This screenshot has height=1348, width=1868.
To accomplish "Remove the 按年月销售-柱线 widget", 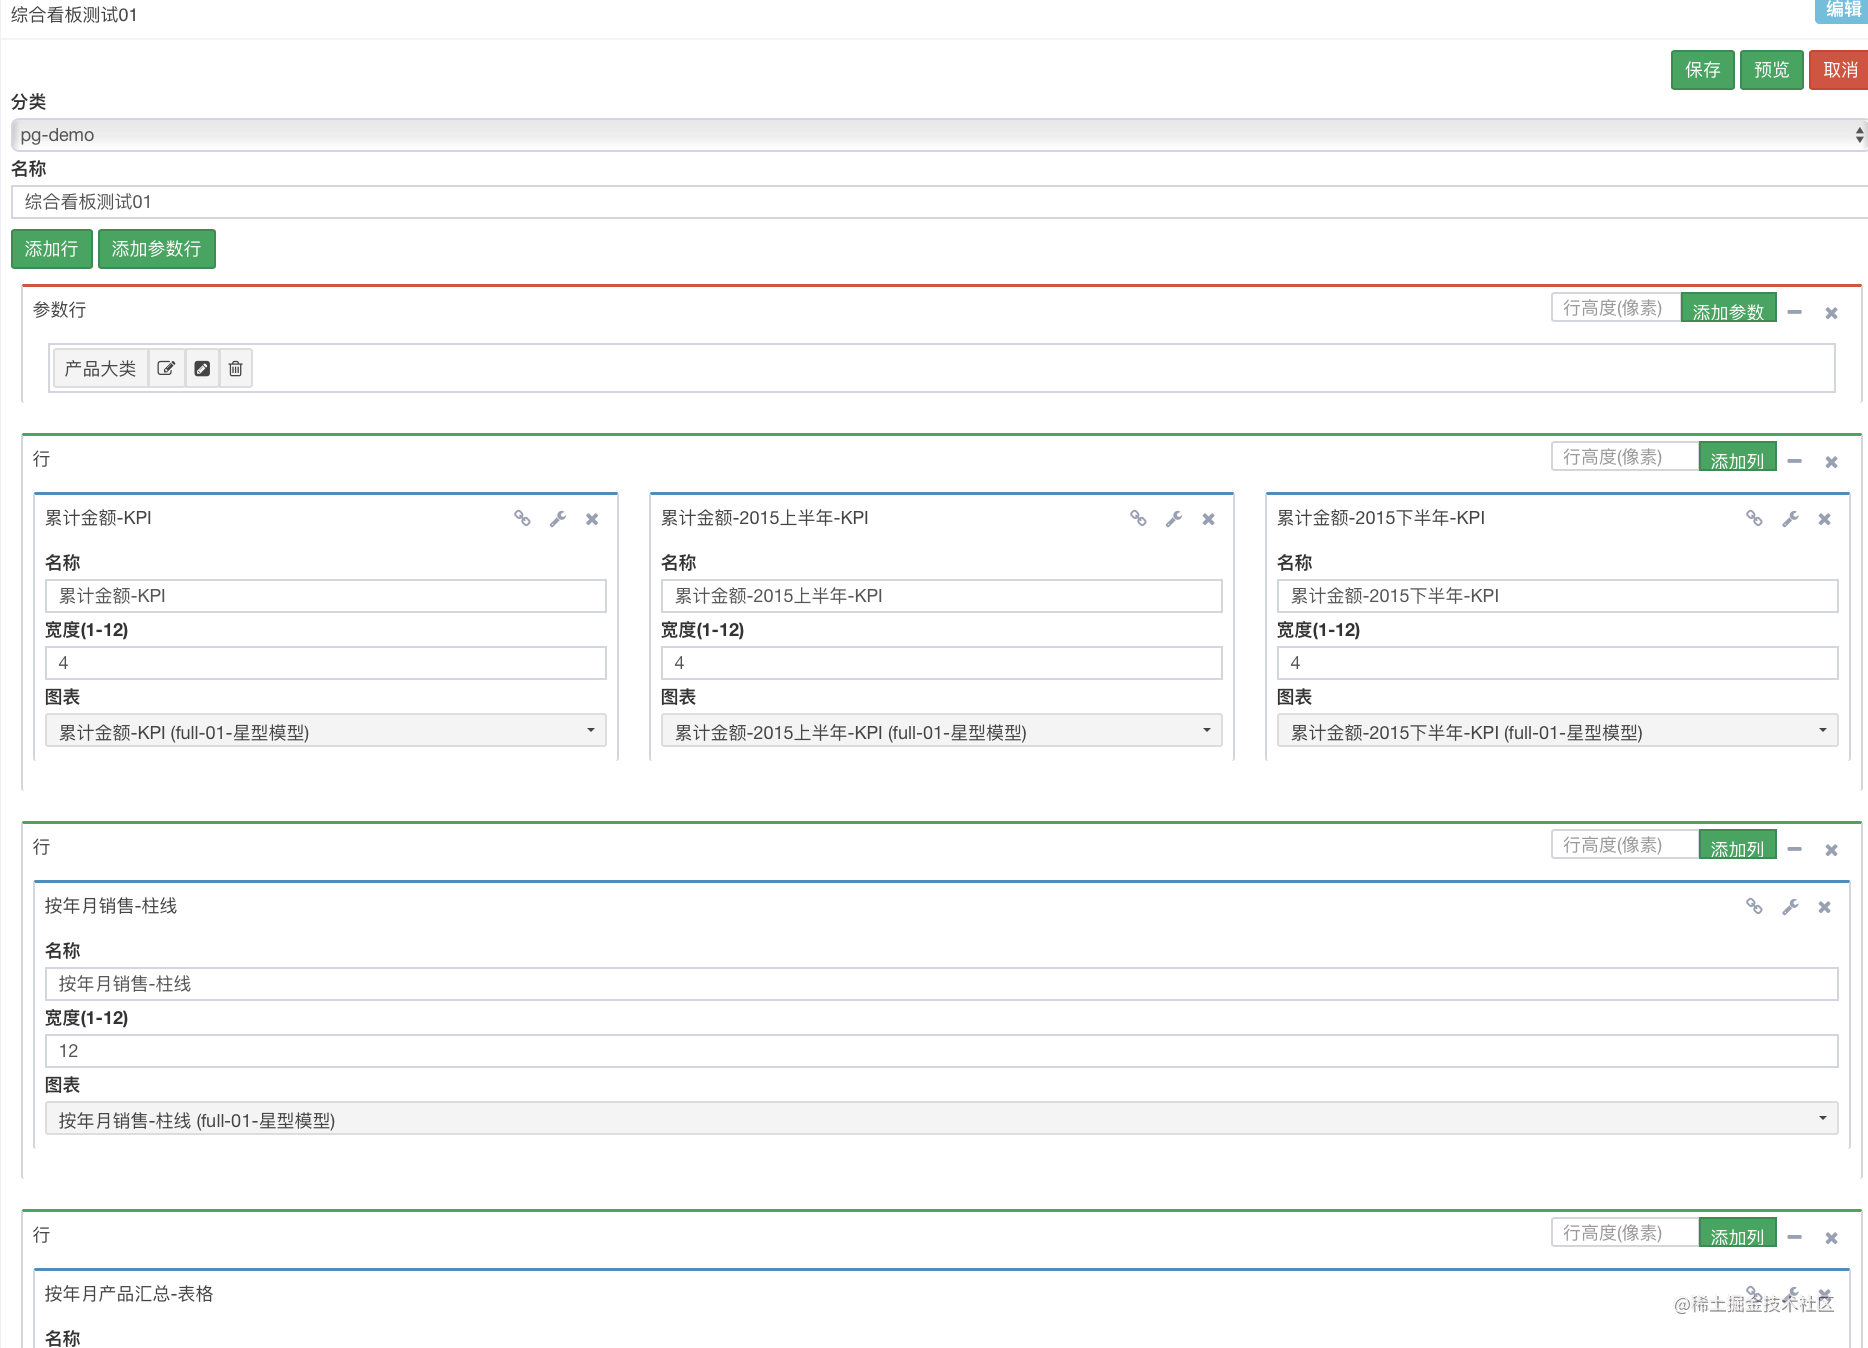I will click(x=1825, y=907).
